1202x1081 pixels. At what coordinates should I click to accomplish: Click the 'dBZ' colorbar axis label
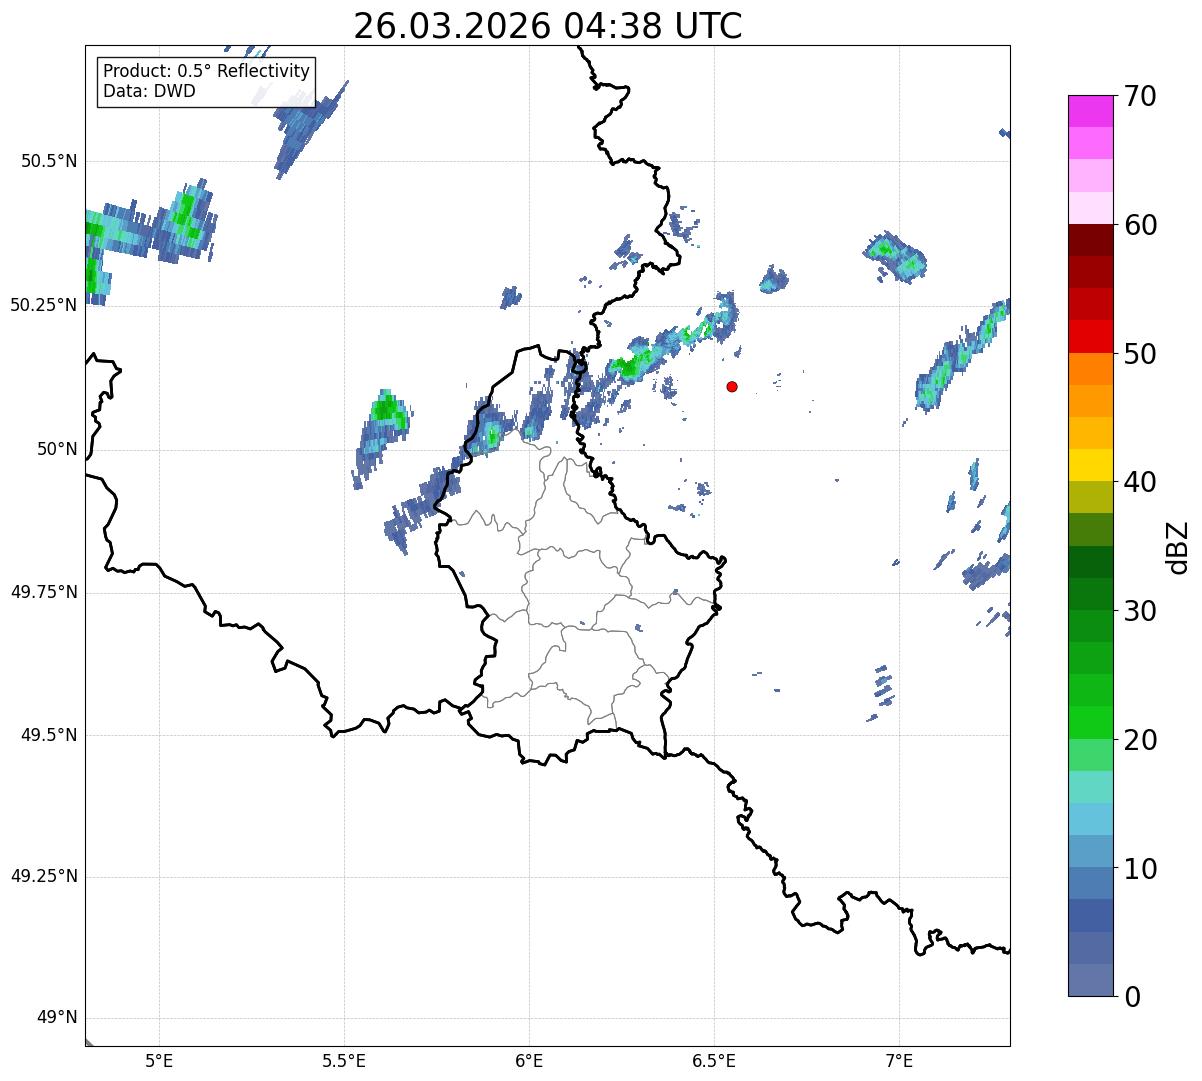(x=1177, y=546)
